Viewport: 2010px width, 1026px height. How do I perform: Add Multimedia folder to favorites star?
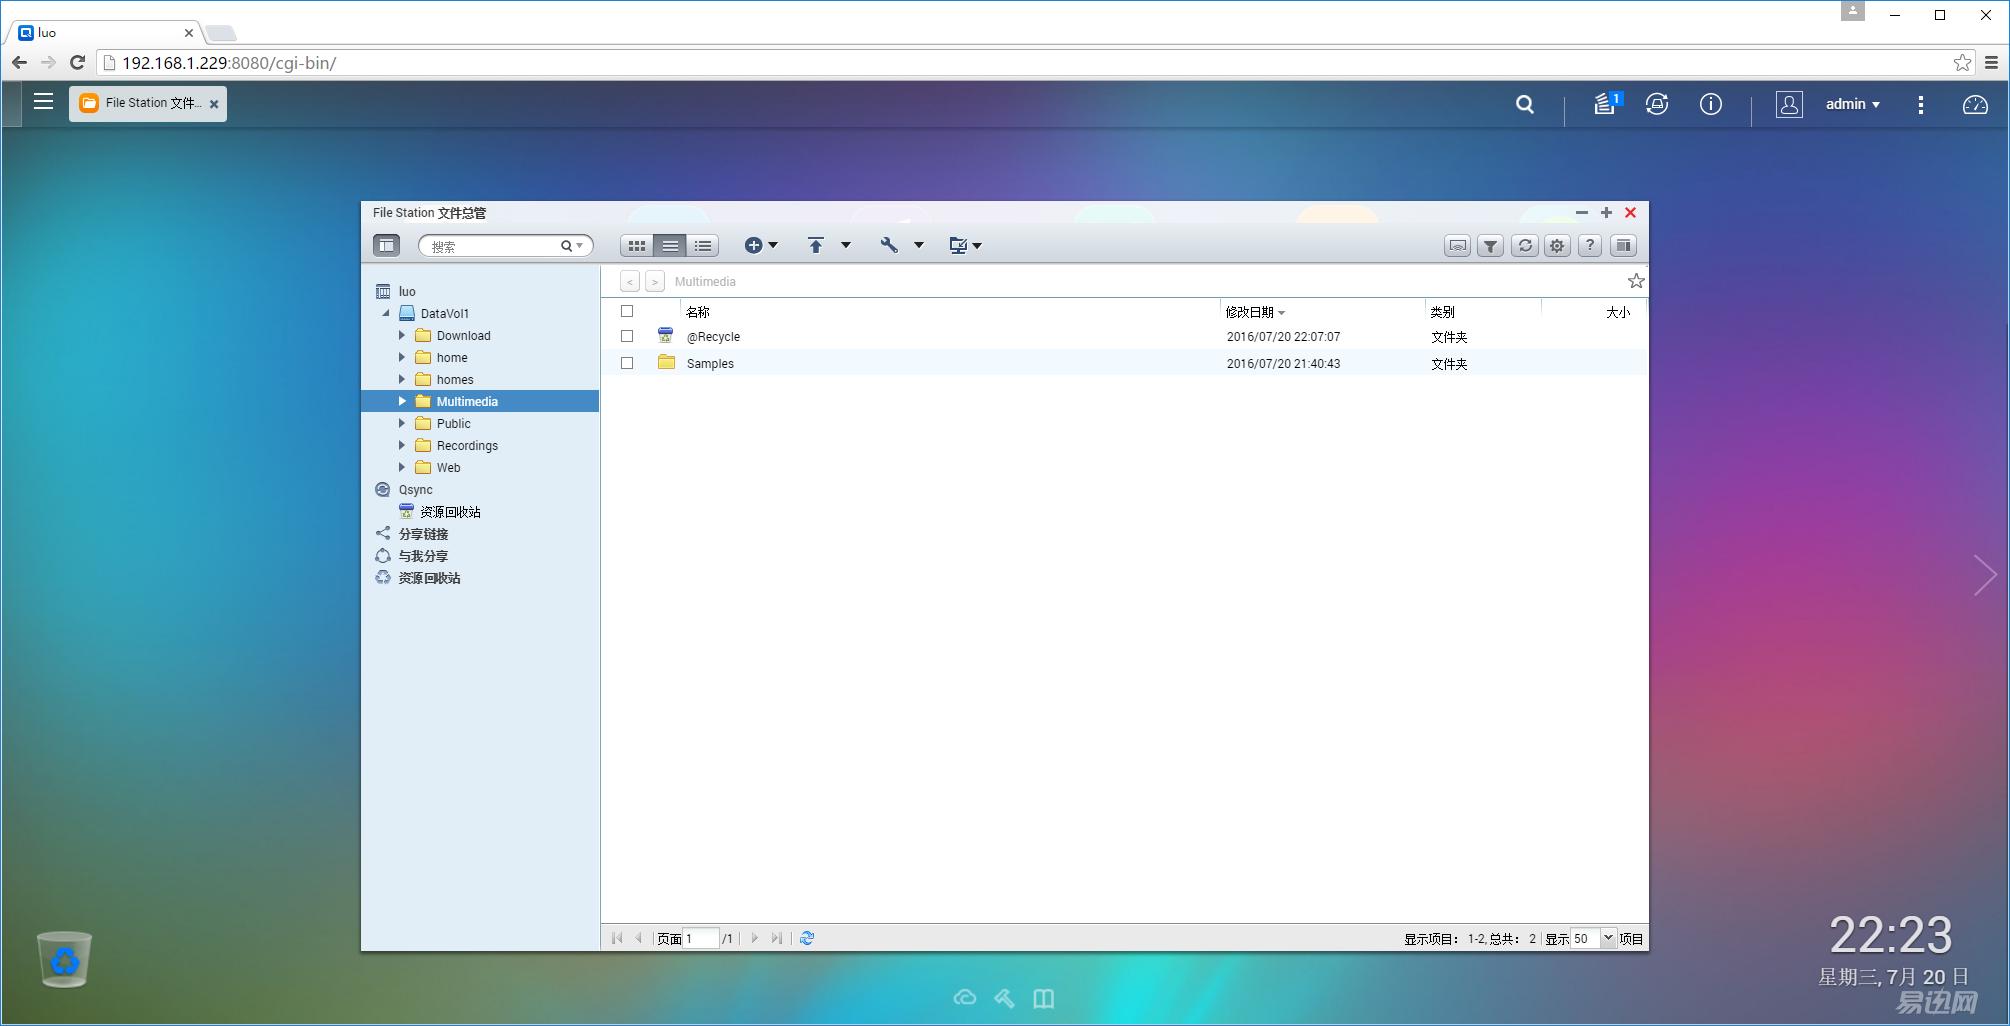pos(1635,281)
